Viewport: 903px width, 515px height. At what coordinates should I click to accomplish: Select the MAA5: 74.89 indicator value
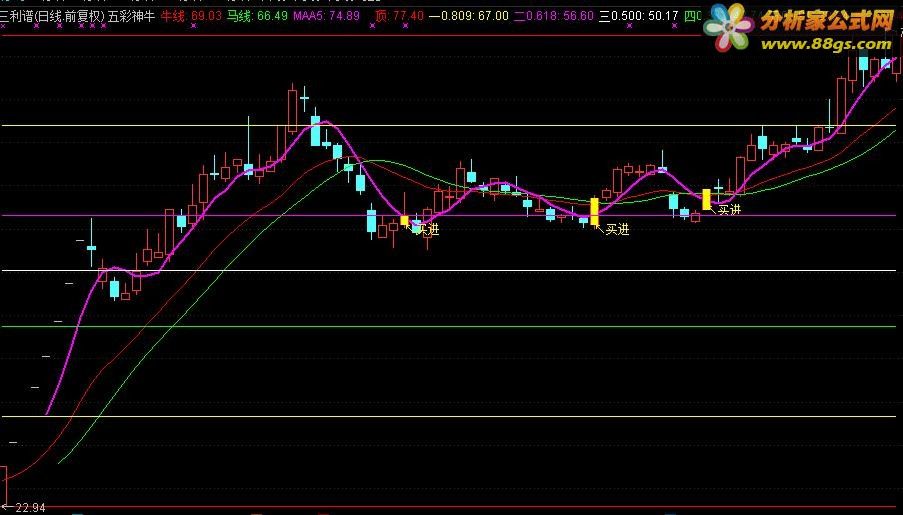[327, 16]
